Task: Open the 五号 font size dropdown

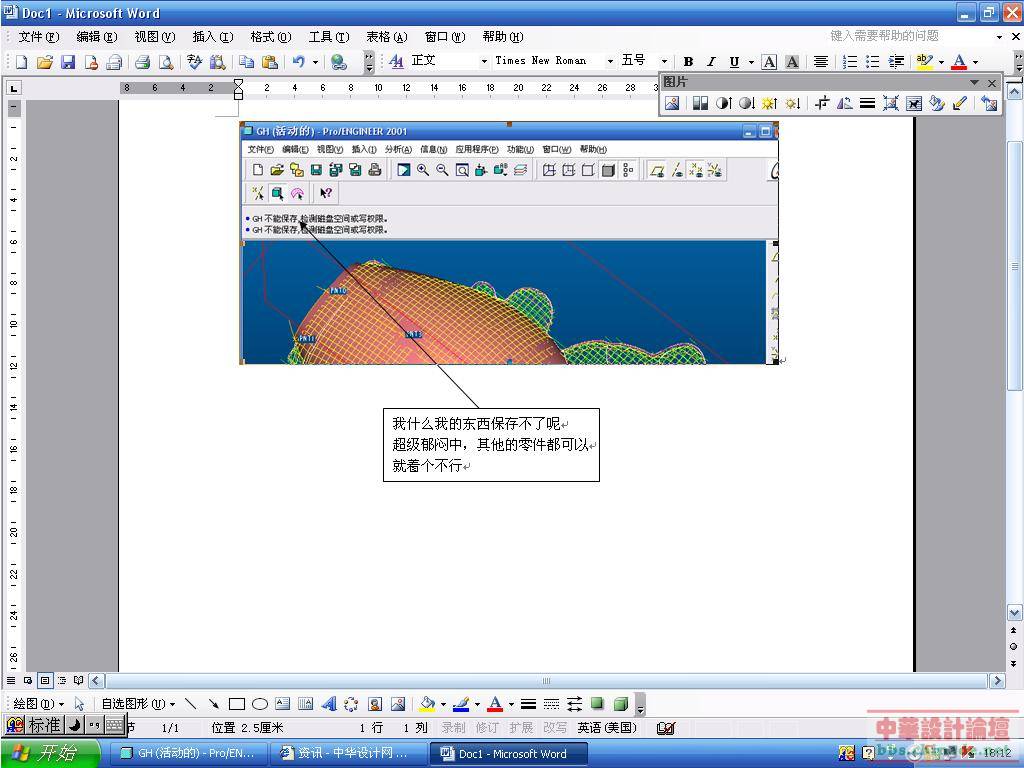Action: (664, 61)
